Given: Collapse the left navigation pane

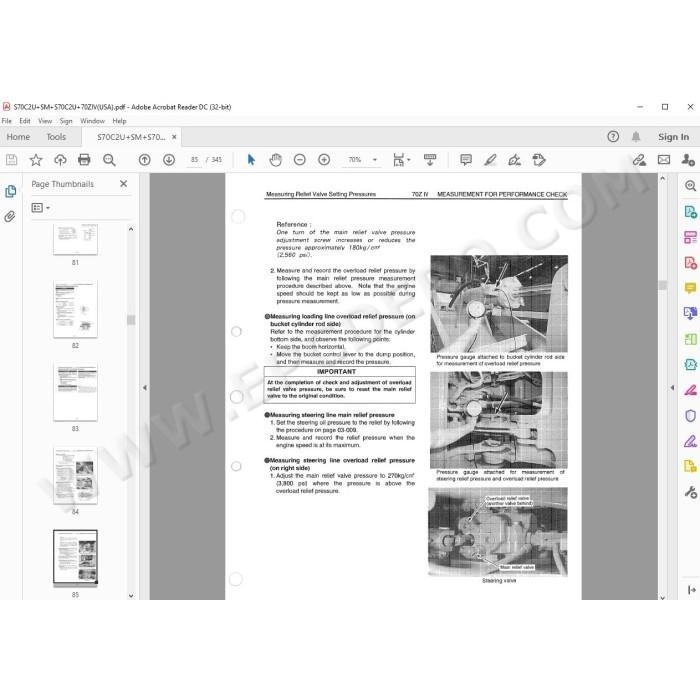Looking at the screenshot, I should (145, 388).
